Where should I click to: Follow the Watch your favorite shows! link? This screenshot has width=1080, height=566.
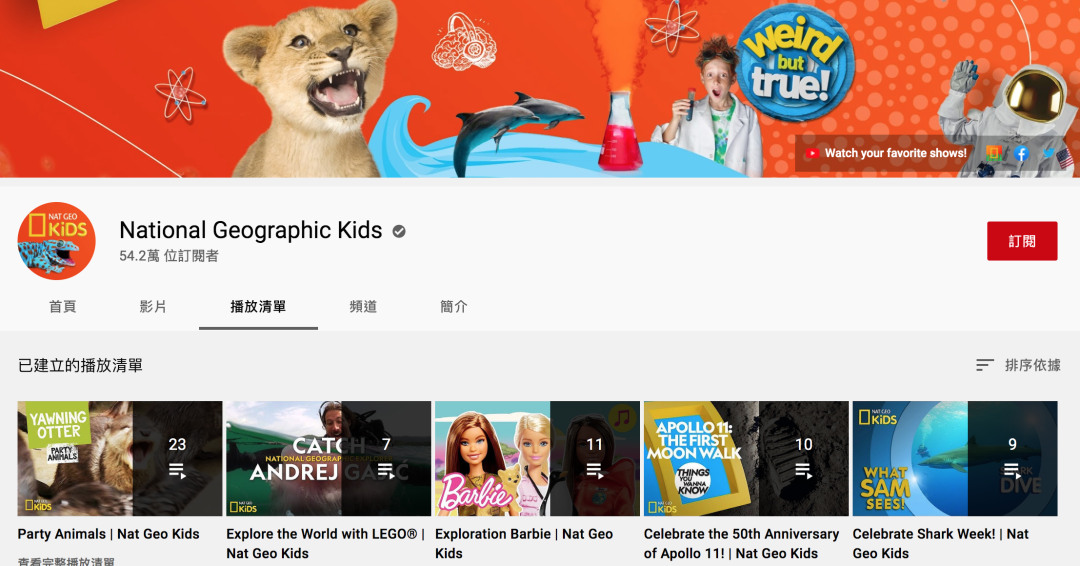coord(895,153)
